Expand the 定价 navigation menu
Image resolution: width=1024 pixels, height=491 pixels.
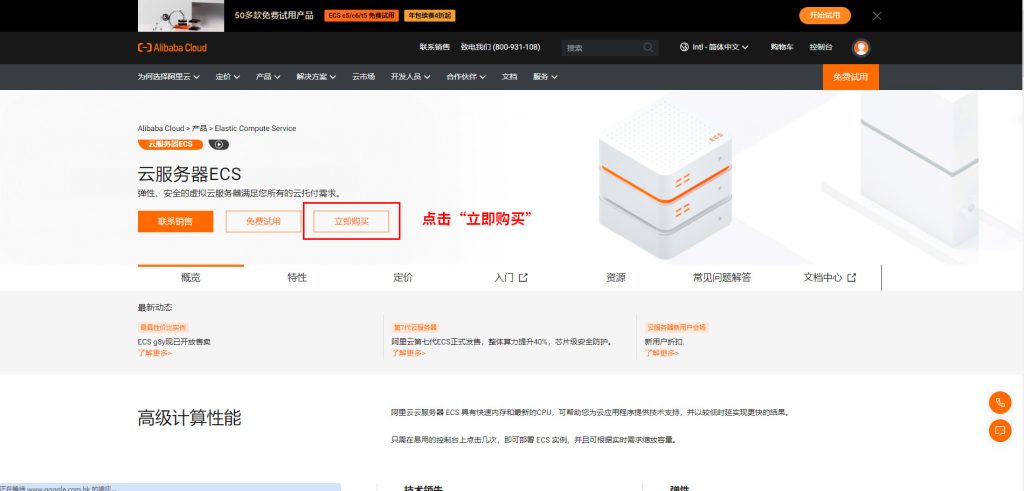pos(228,77)
